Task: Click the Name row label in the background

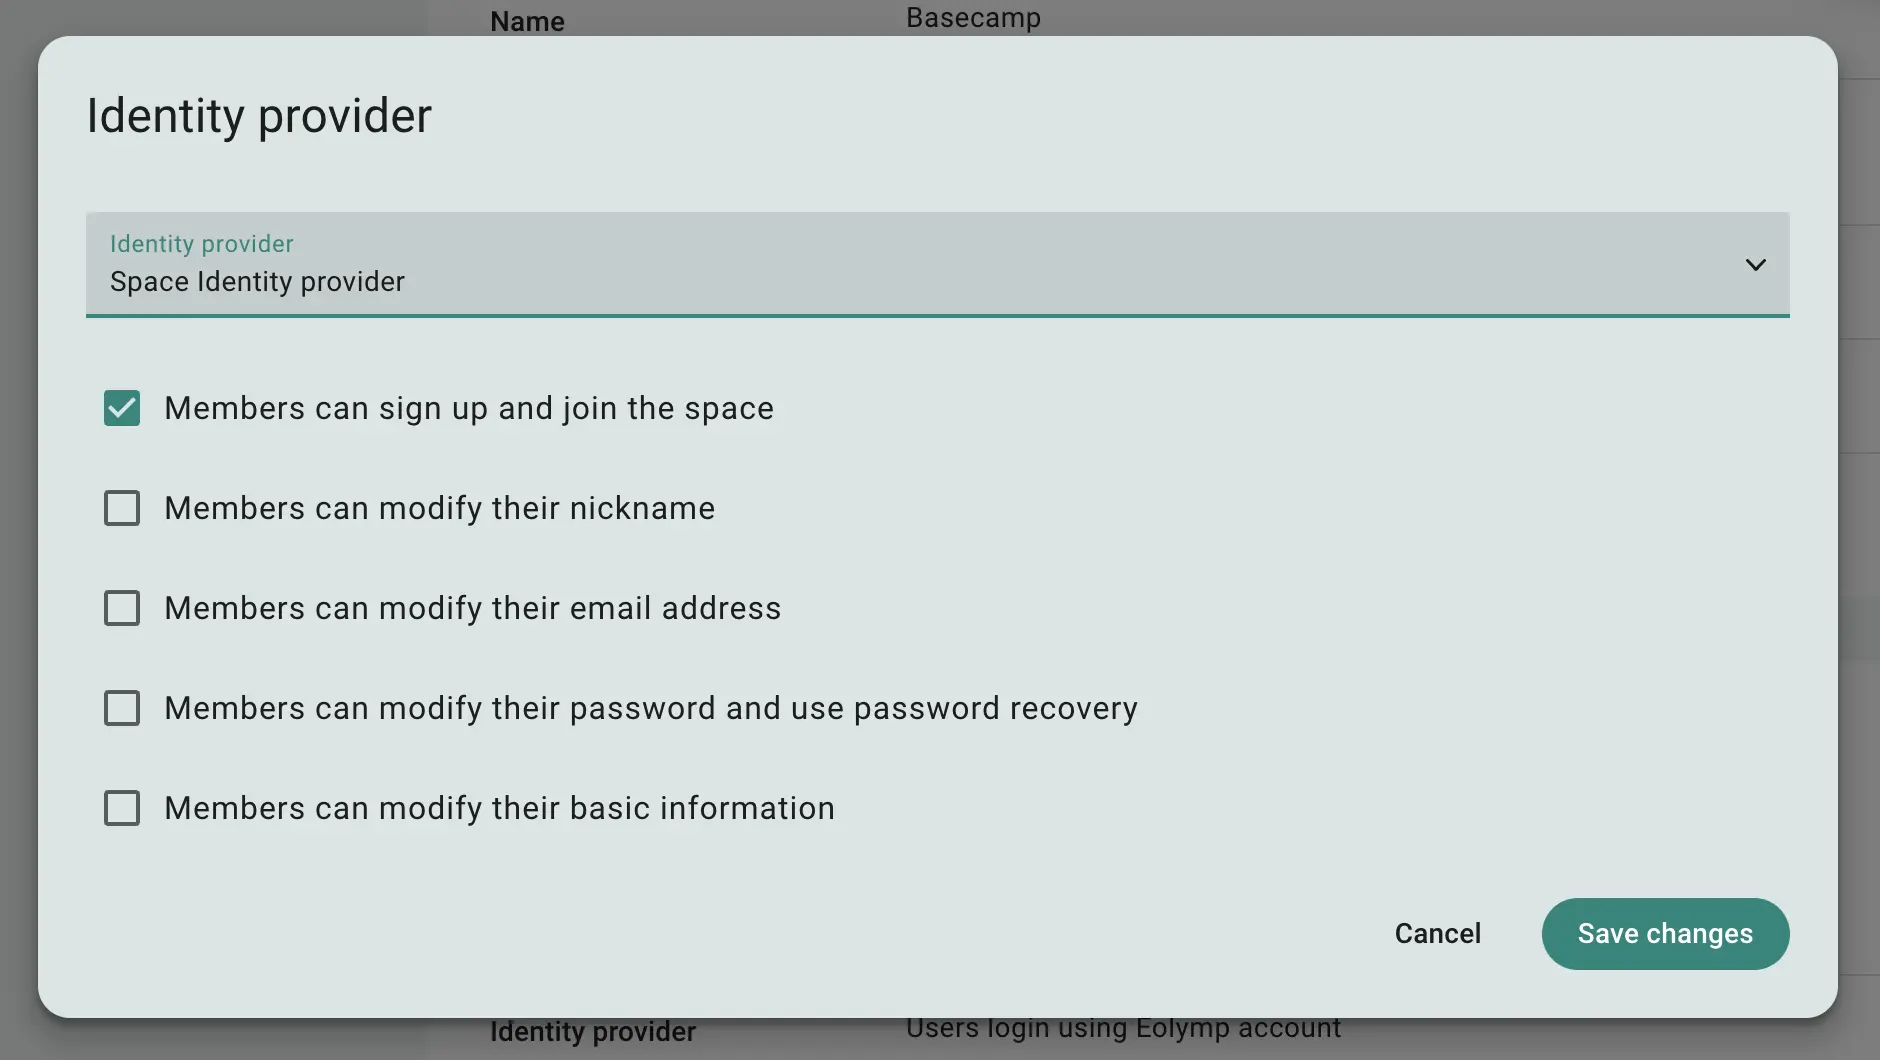Action: tap(527, 21)
